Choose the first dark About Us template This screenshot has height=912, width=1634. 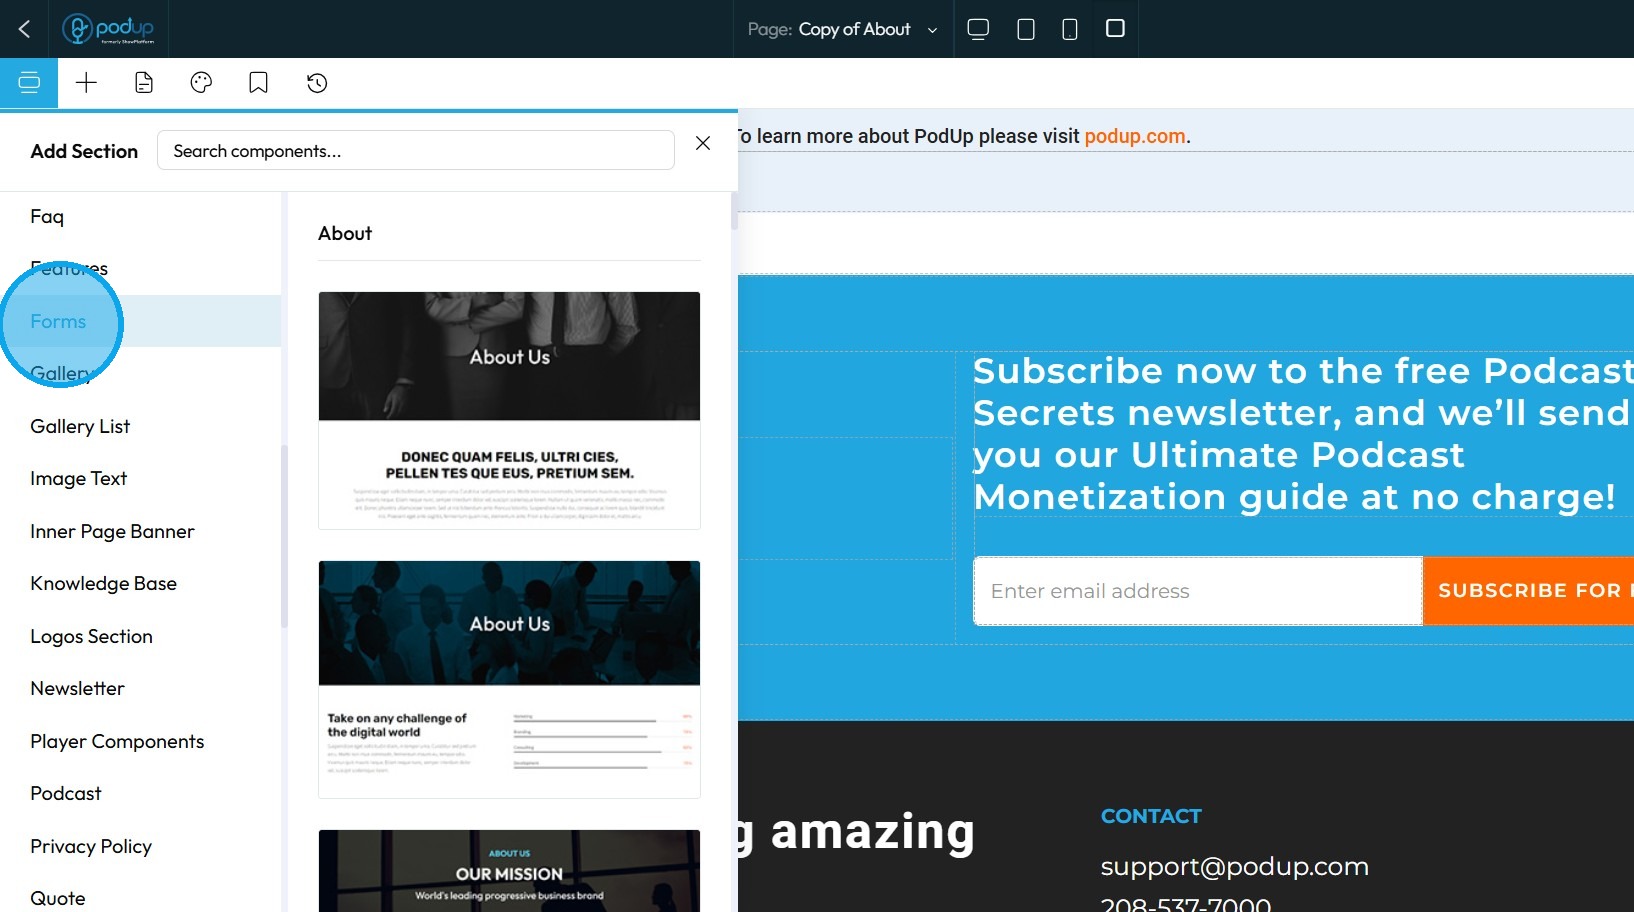(x=509, y=410)
